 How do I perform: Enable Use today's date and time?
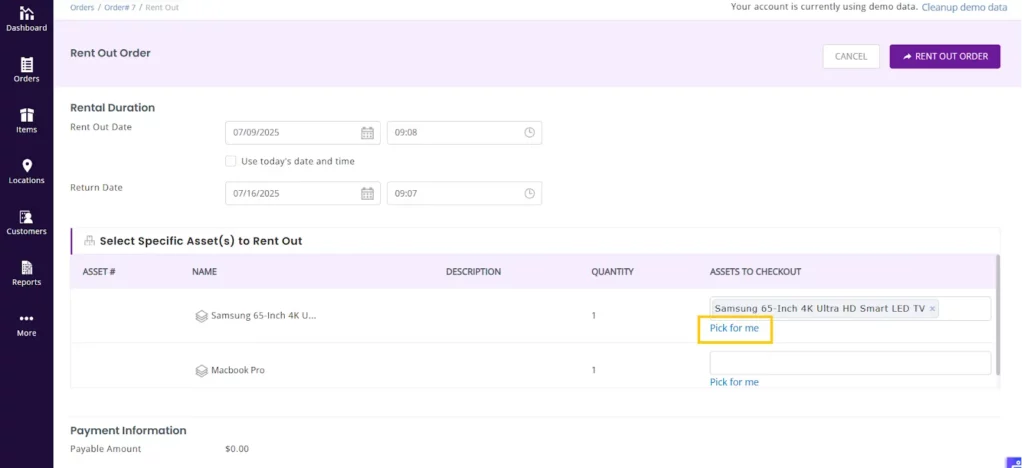click(231, 161)
